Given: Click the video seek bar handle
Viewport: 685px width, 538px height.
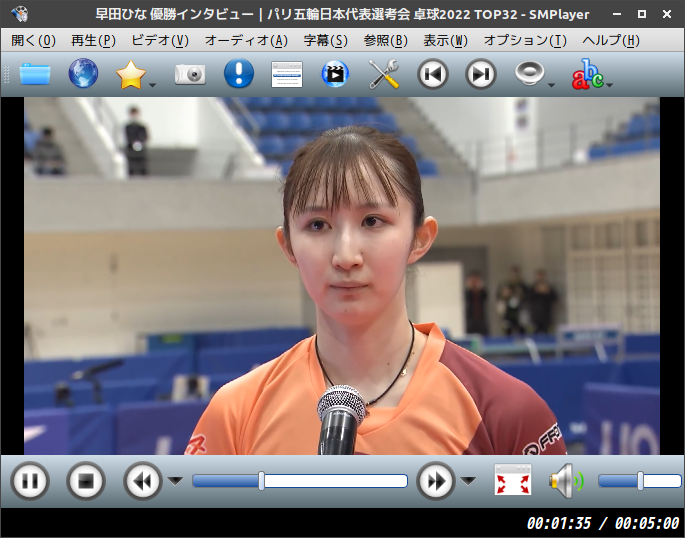Looking at the screenshot, I should pyautogui.click(x=261, y=481).
